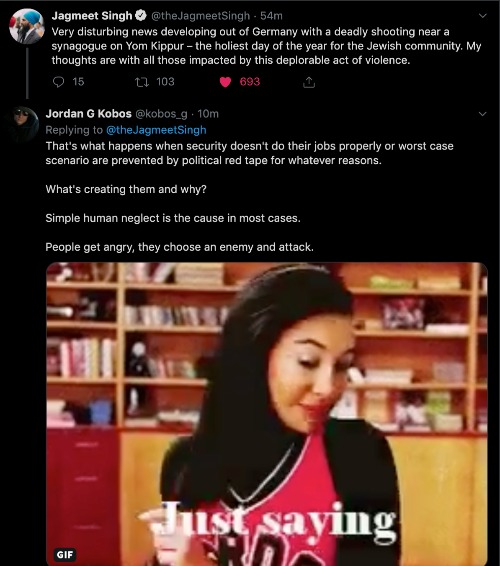Play the 'Just saying' GIF
This screenshot has width=500, height=566.
pos(267,414)
